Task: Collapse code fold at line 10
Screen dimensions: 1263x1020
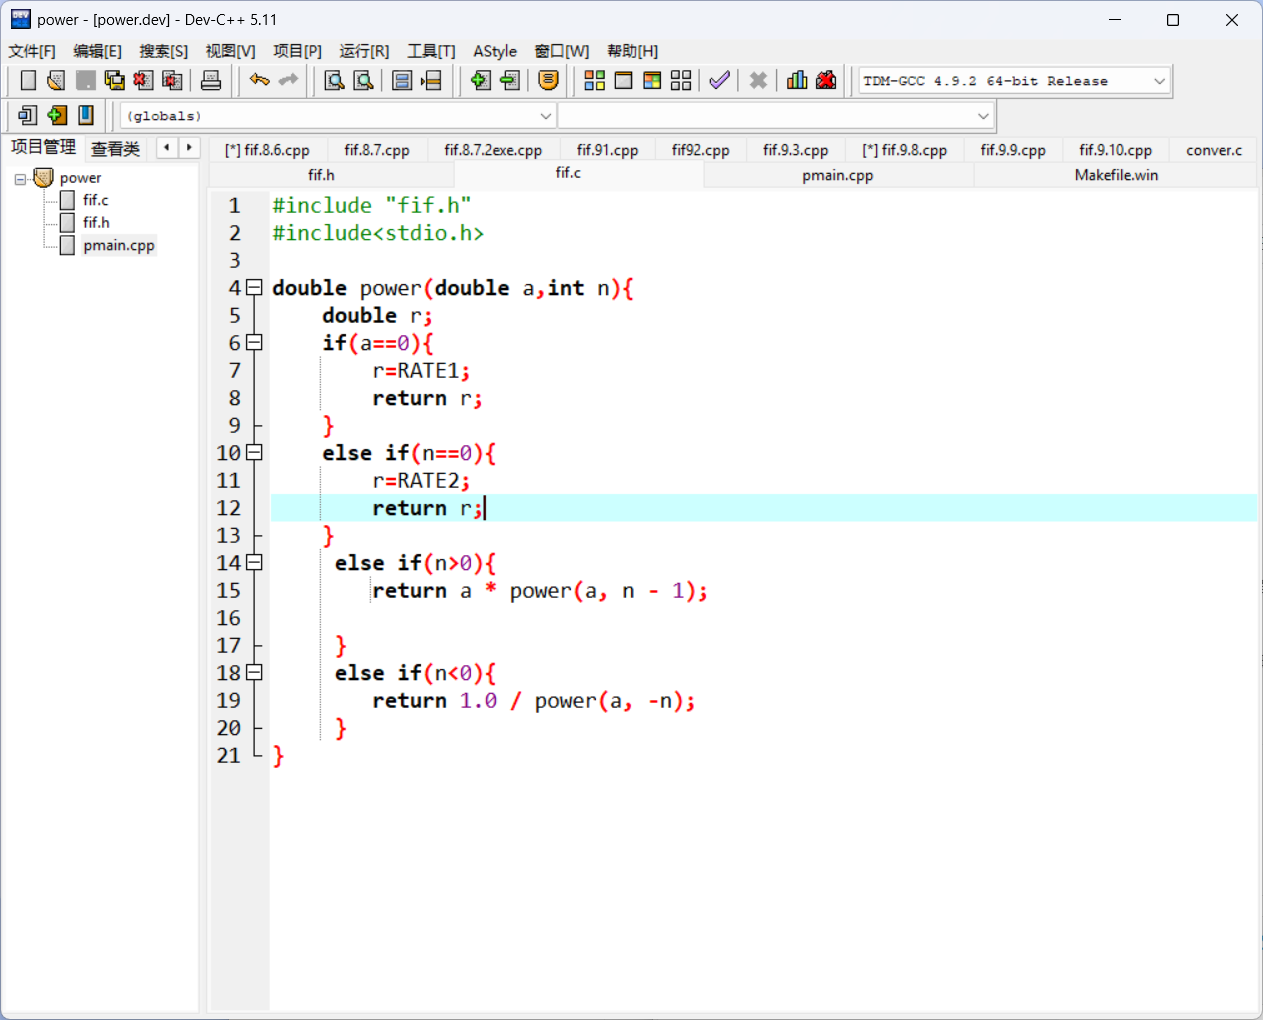Action: pos(254,453)
